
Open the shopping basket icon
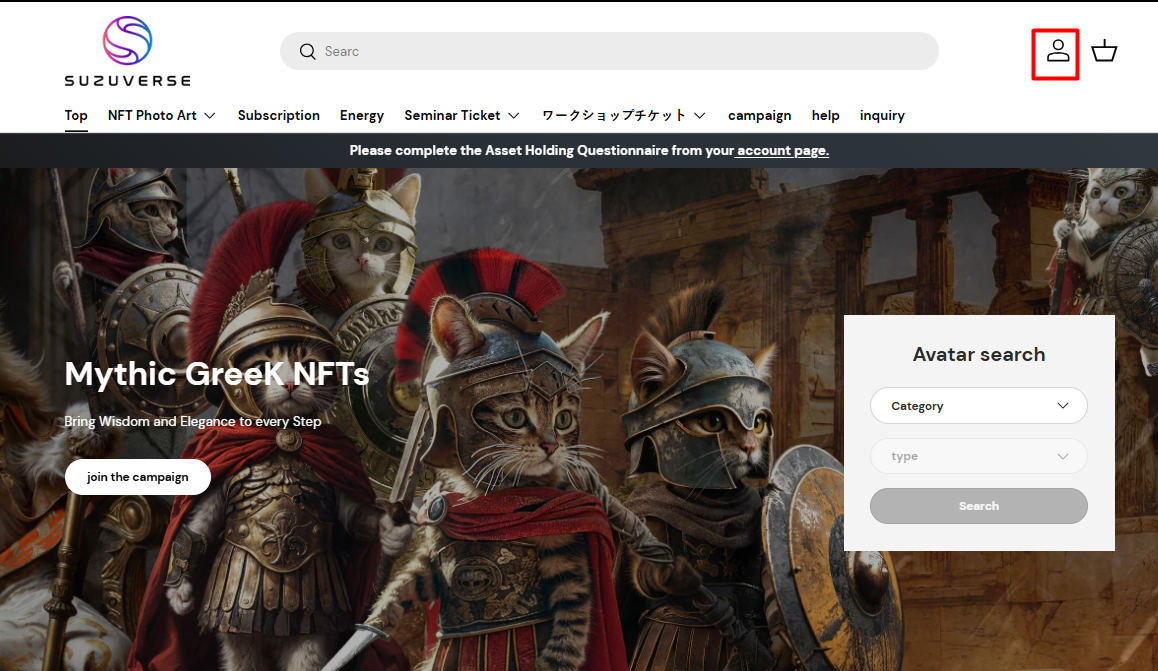click(x=1104, y=51)
